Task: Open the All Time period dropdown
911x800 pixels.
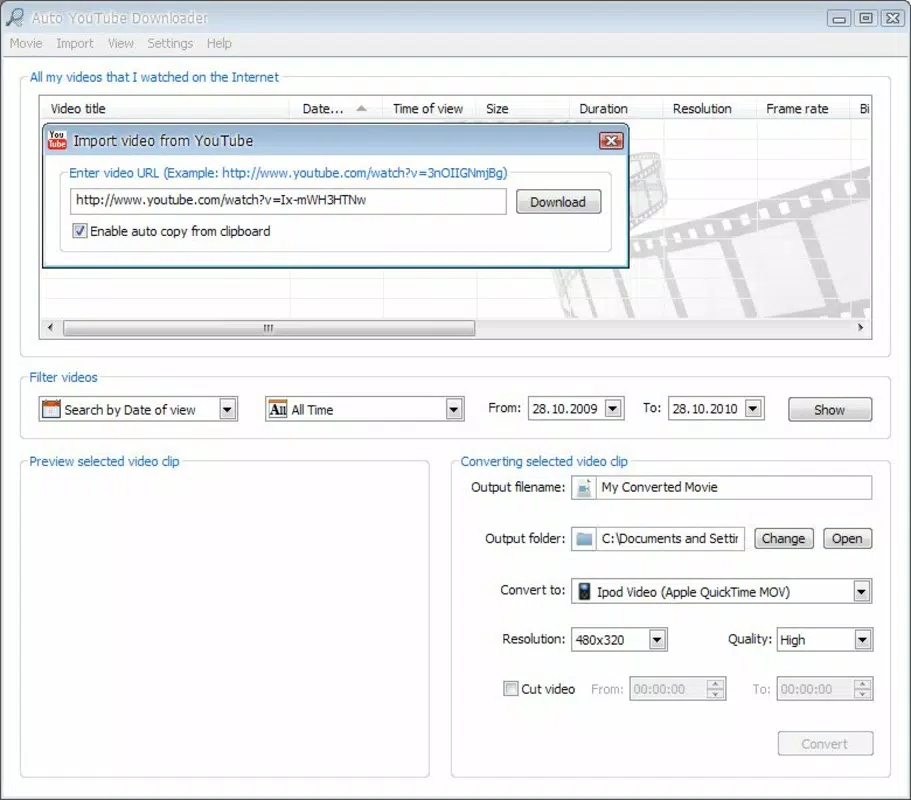Action: 454,409
